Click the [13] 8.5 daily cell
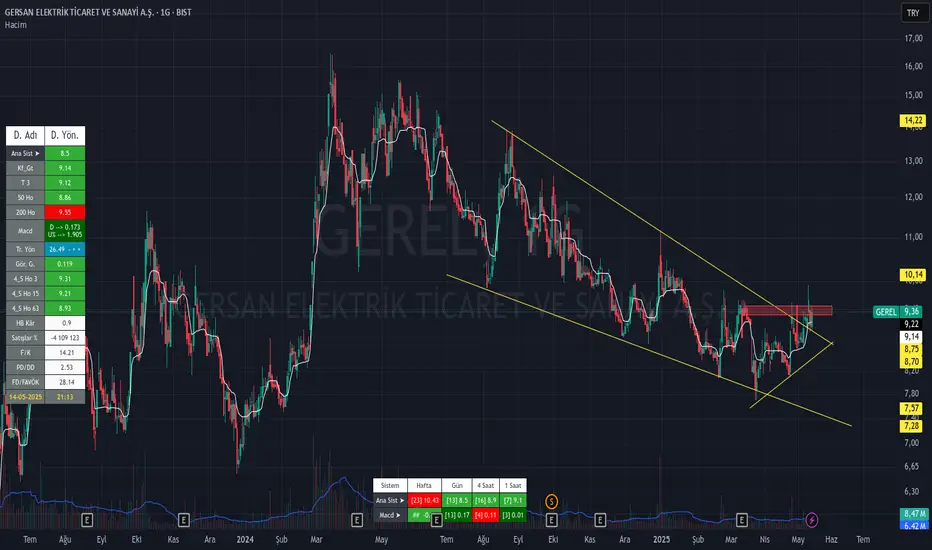 click(x=456, y=501)
